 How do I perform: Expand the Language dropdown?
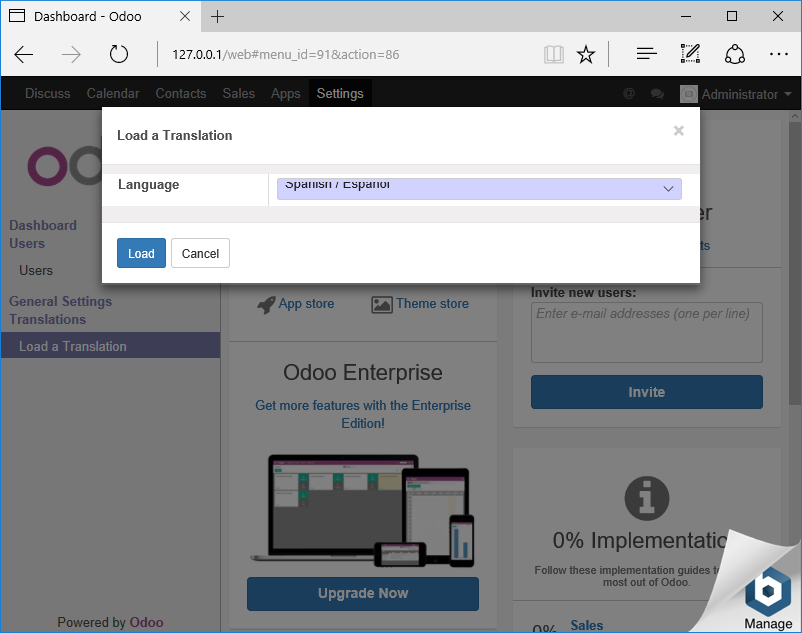click(479, 188)
